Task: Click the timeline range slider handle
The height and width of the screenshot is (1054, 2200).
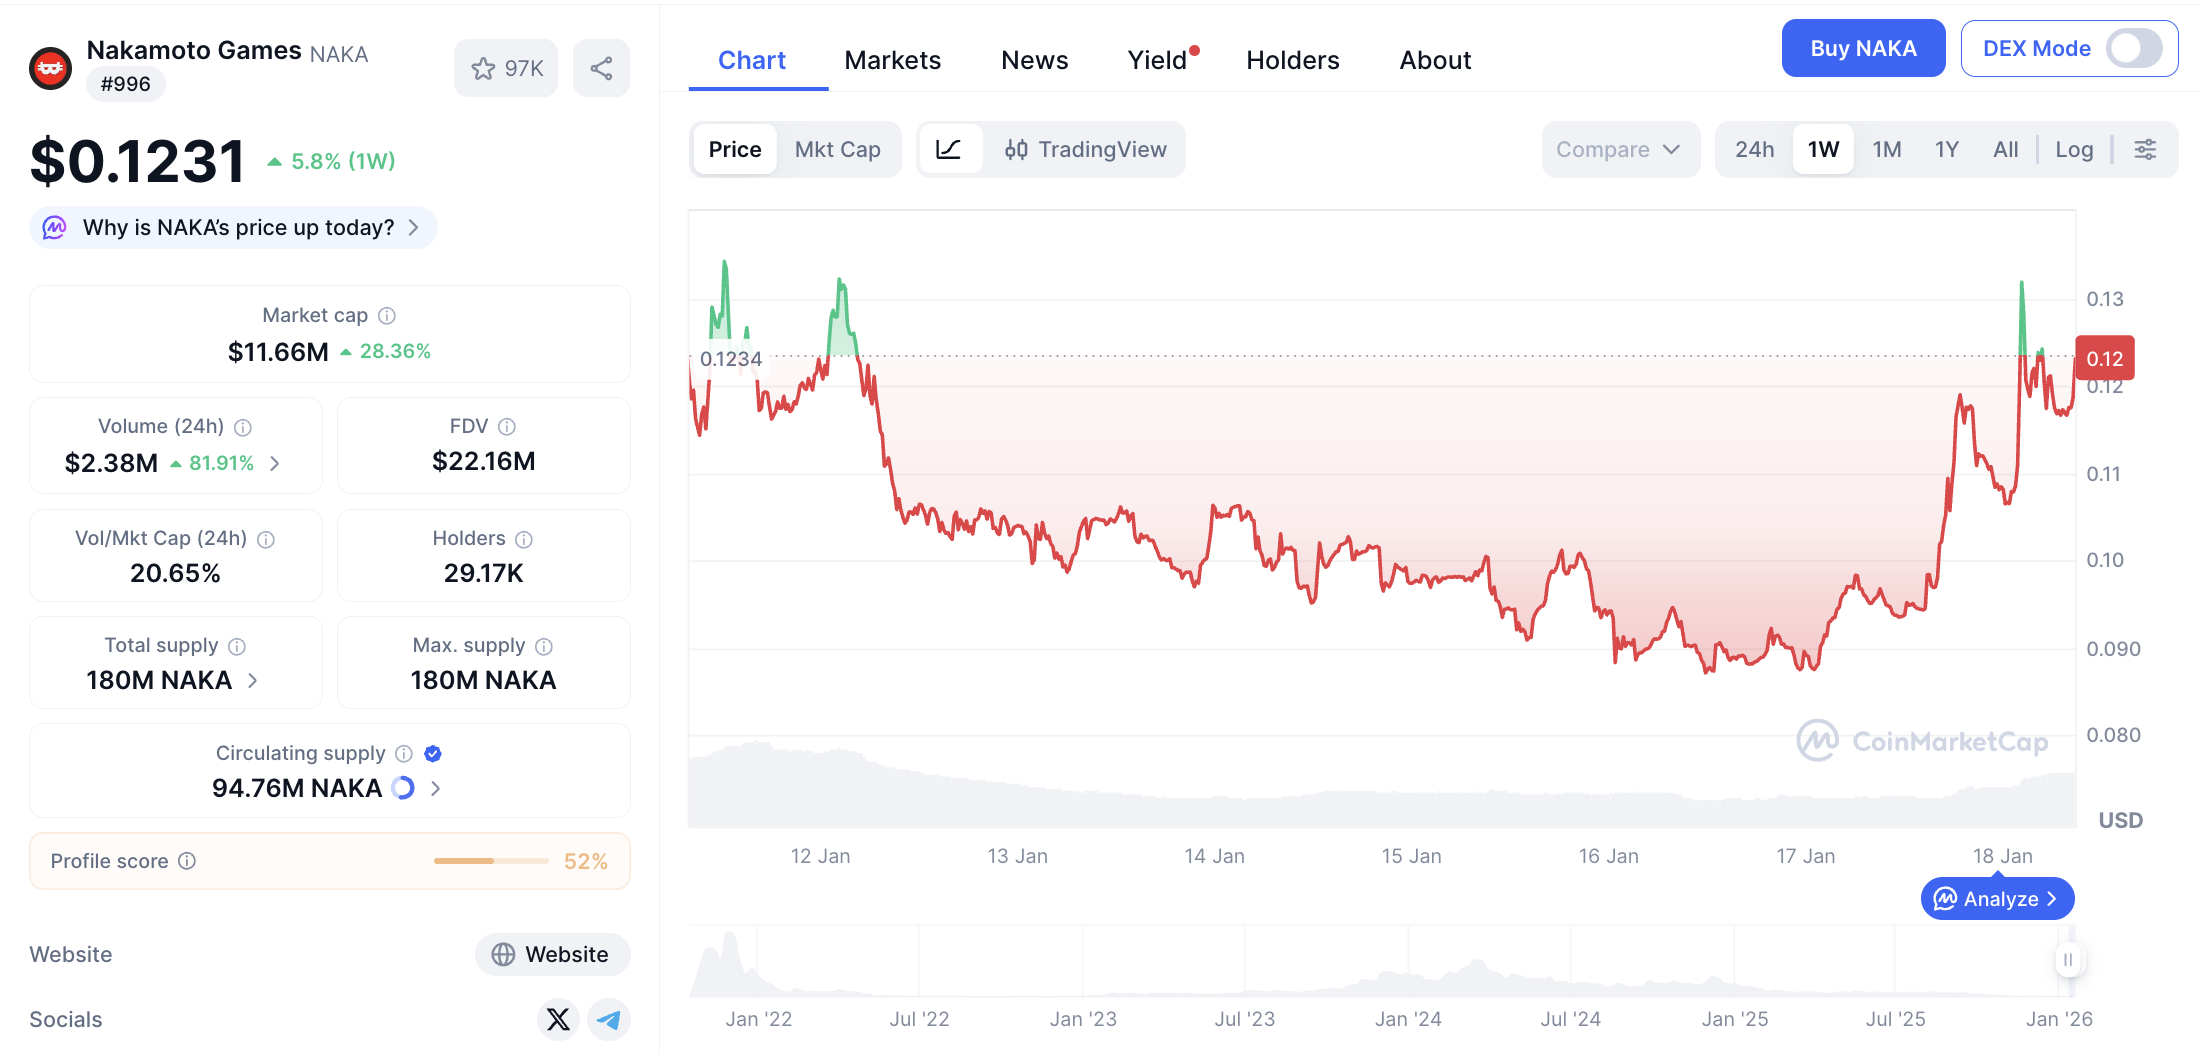Action: coord(2067,960)
